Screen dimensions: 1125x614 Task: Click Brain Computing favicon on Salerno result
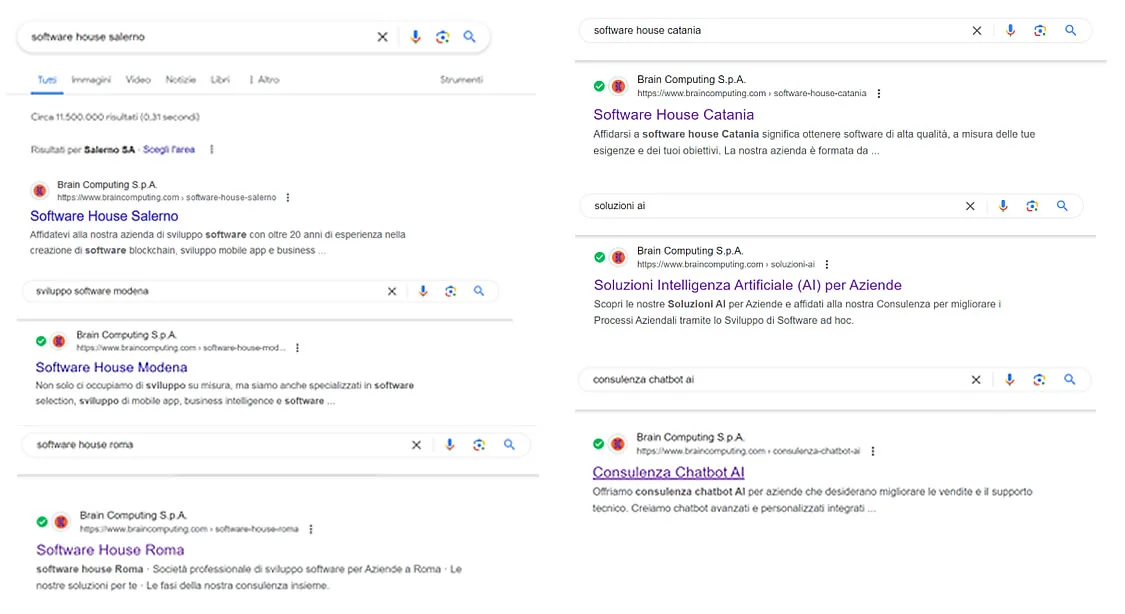pyautogui.click(x=40, y=191)
